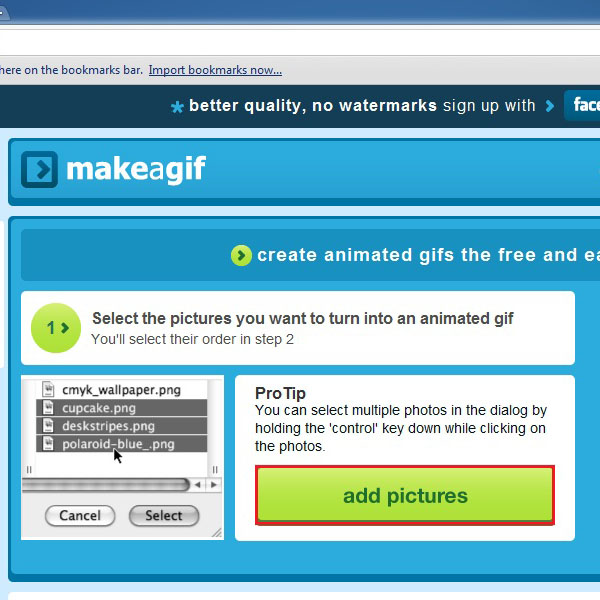
Task: Click the makeagif wordmark text
Action: coord(136,170)
